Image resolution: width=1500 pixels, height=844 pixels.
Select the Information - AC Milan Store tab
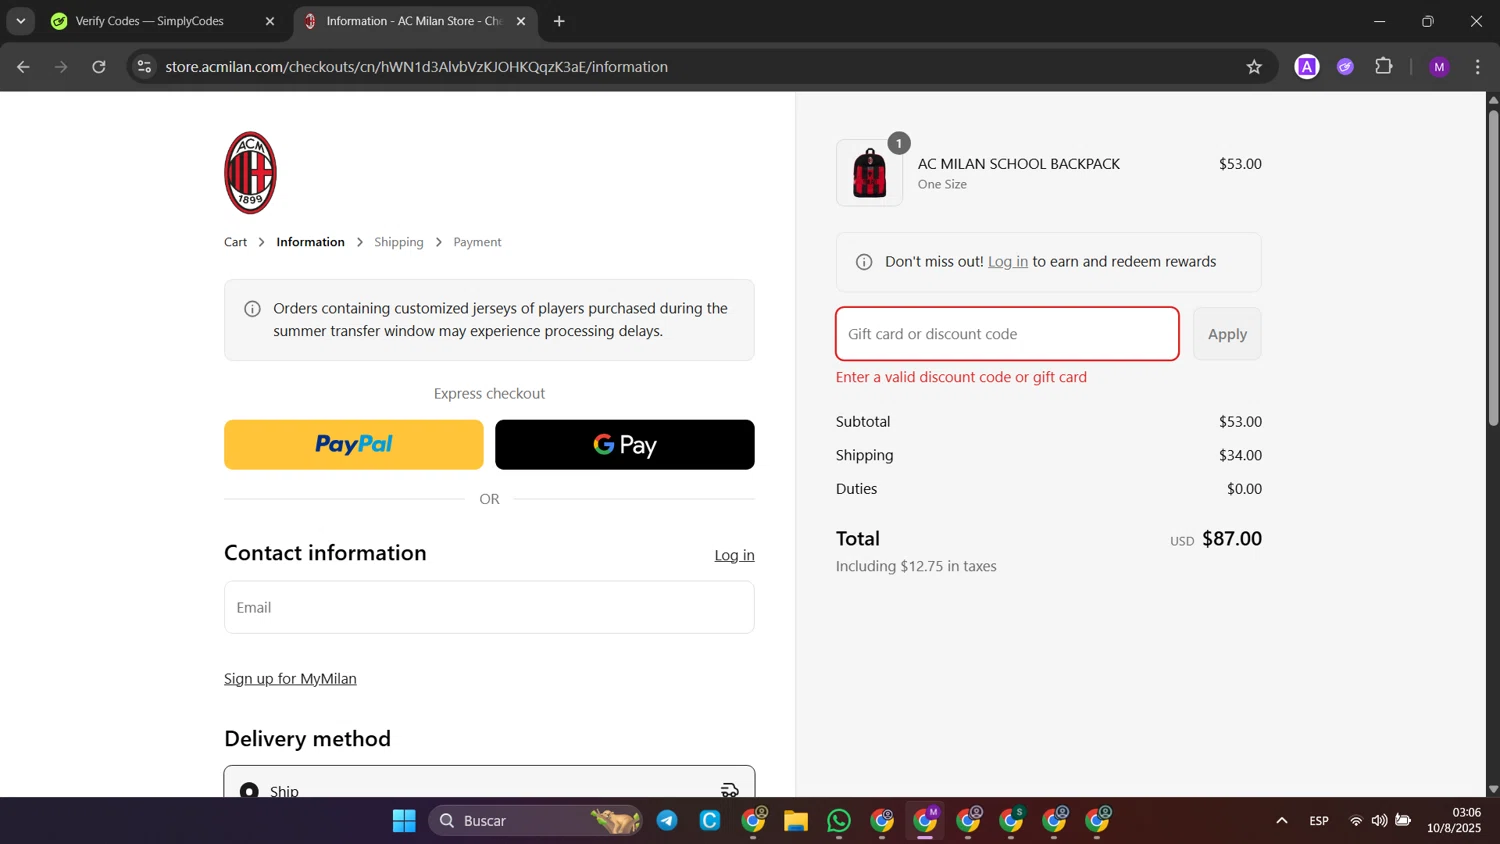click(415, 21)
